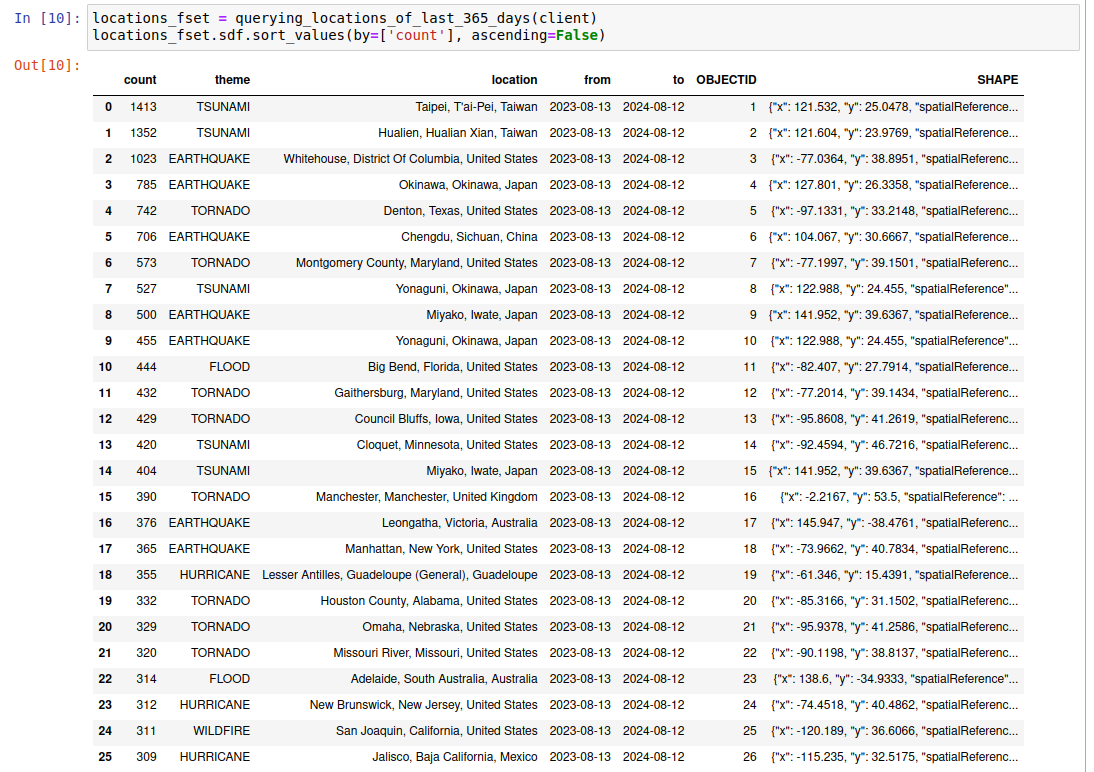Click the WILDFIRE theme cell
The height and width of the screenshot is (772, 1094).
click(221, 731)
